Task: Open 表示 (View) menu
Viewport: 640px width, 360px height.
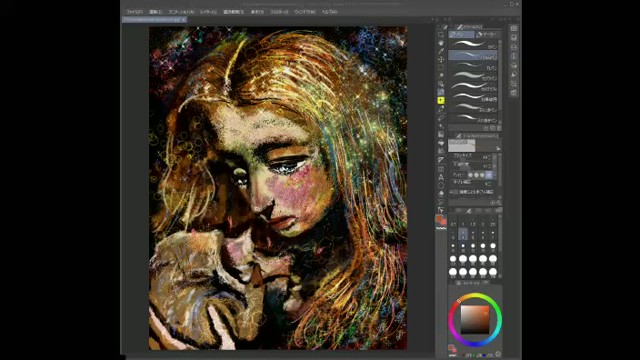Action: pyautogui.click(x=257, y=12)
